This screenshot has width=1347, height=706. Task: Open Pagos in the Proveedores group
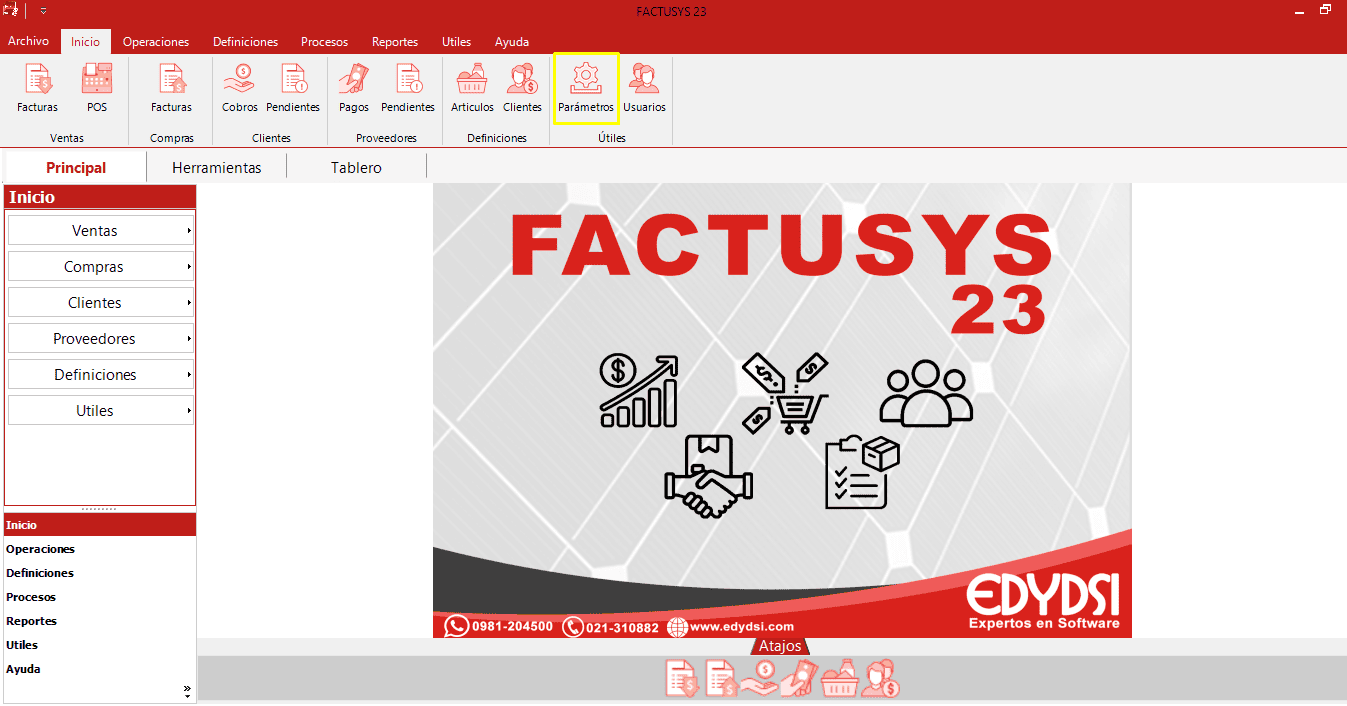click(x=354, y=88)
